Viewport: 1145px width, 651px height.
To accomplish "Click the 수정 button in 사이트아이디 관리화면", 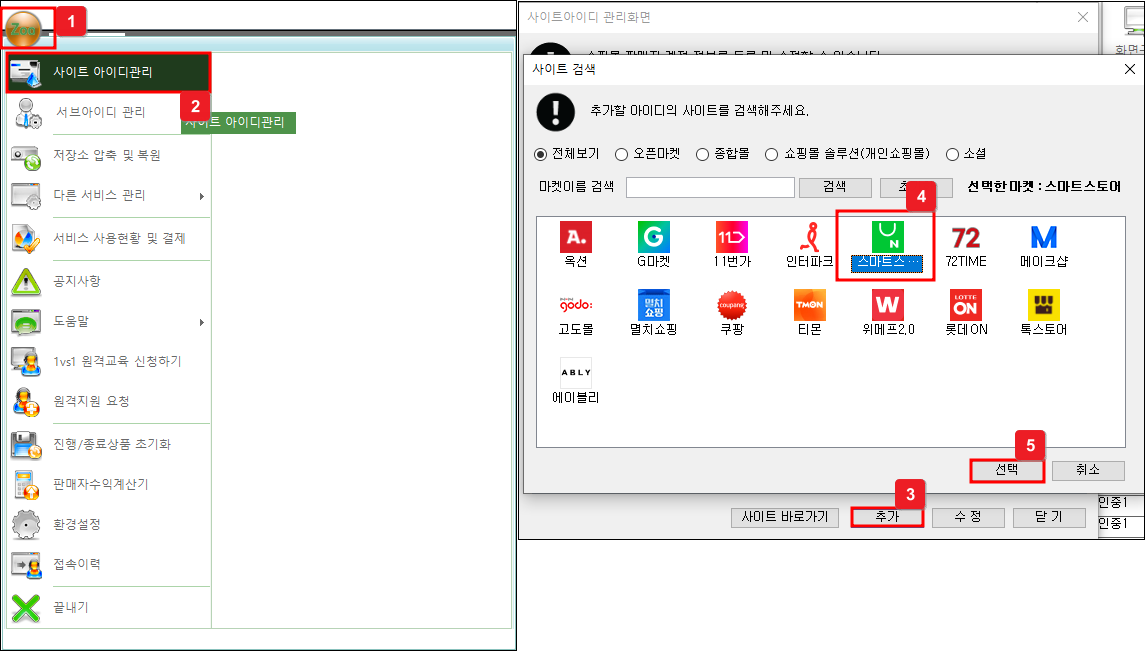I will pos(968,517).
